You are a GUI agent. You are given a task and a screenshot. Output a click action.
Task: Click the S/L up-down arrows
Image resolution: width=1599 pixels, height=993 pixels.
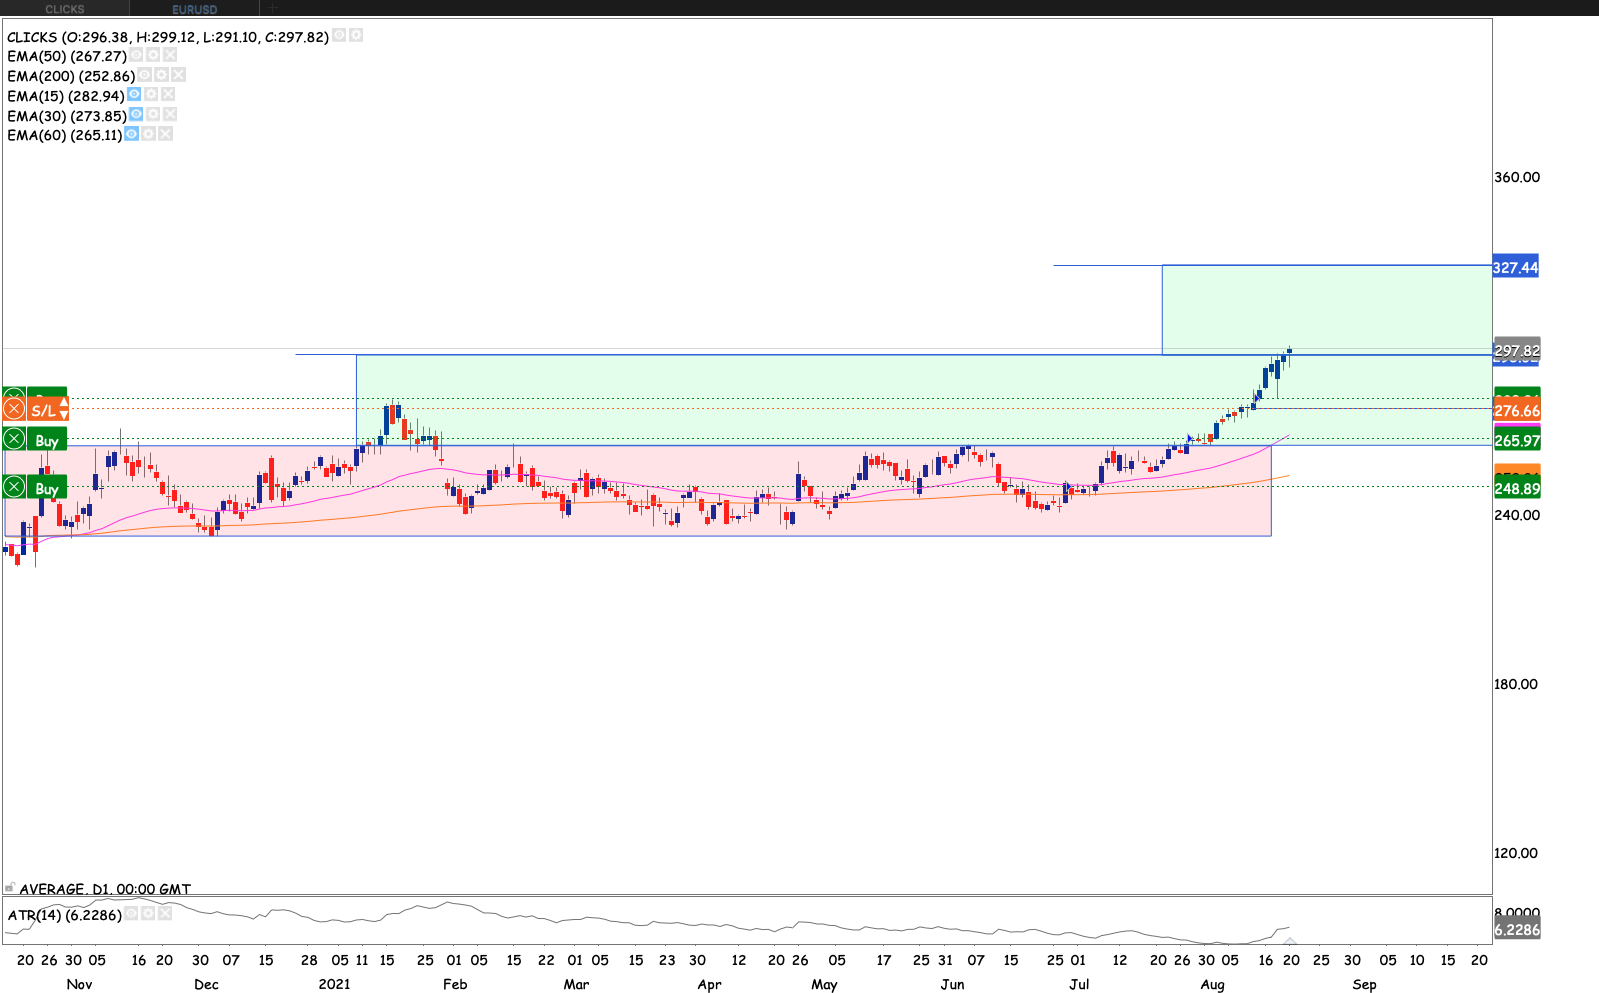(63, 409)
